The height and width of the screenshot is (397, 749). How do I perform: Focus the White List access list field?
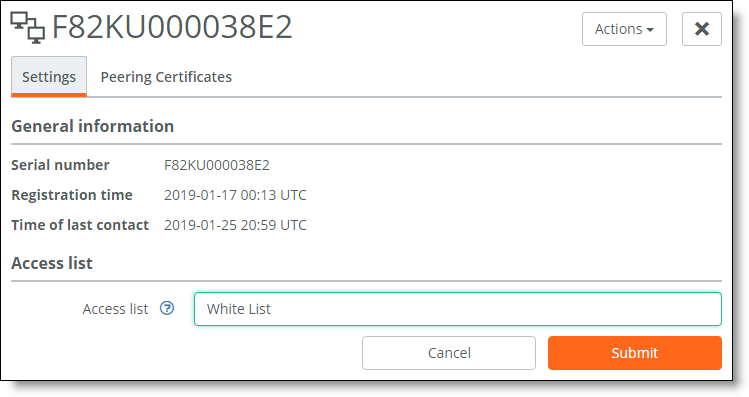458,309
